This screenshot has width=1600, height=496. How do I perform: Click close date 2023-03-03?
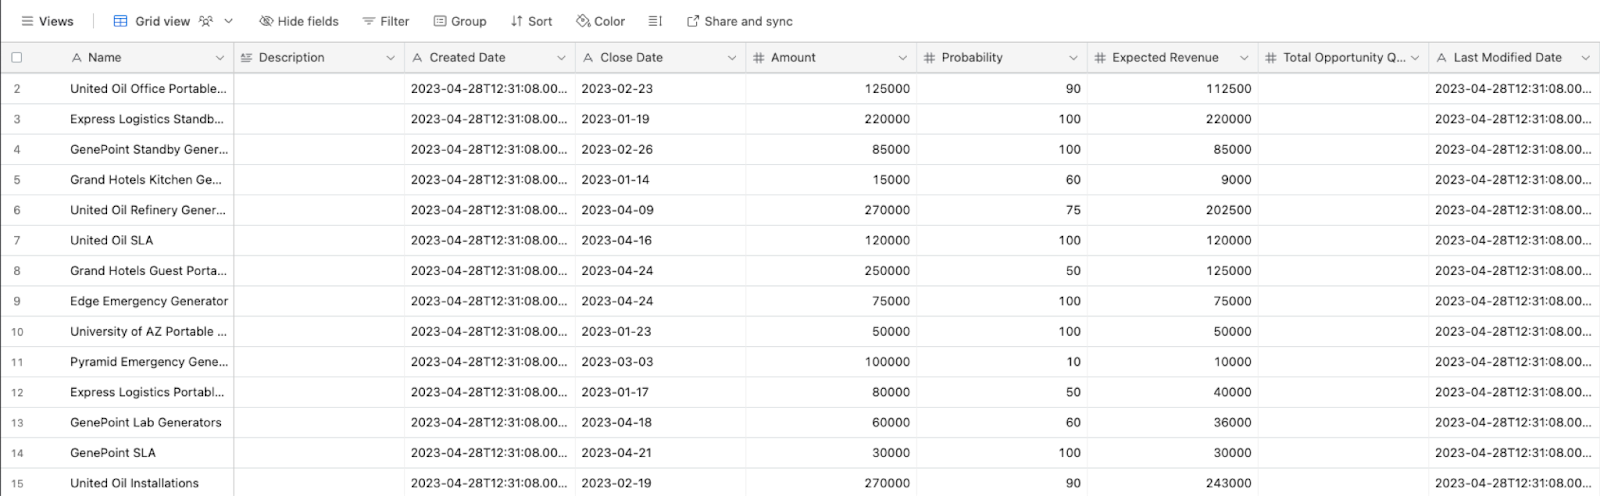[617, 362]
